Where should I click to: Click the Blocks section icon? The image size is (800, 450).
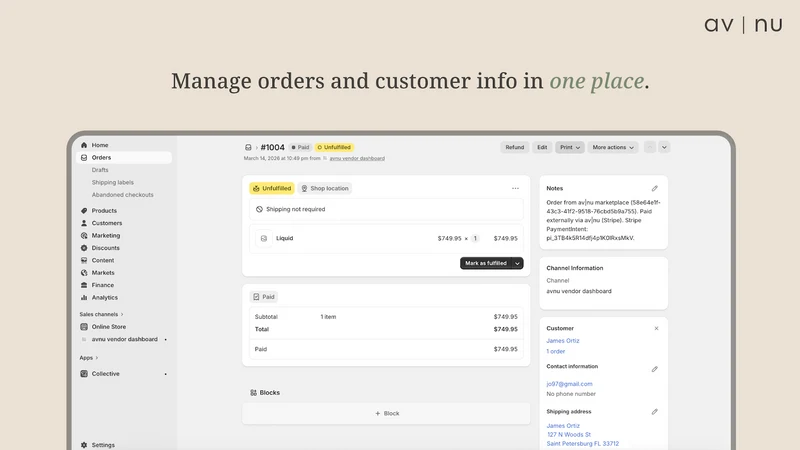tap(253, 393)
